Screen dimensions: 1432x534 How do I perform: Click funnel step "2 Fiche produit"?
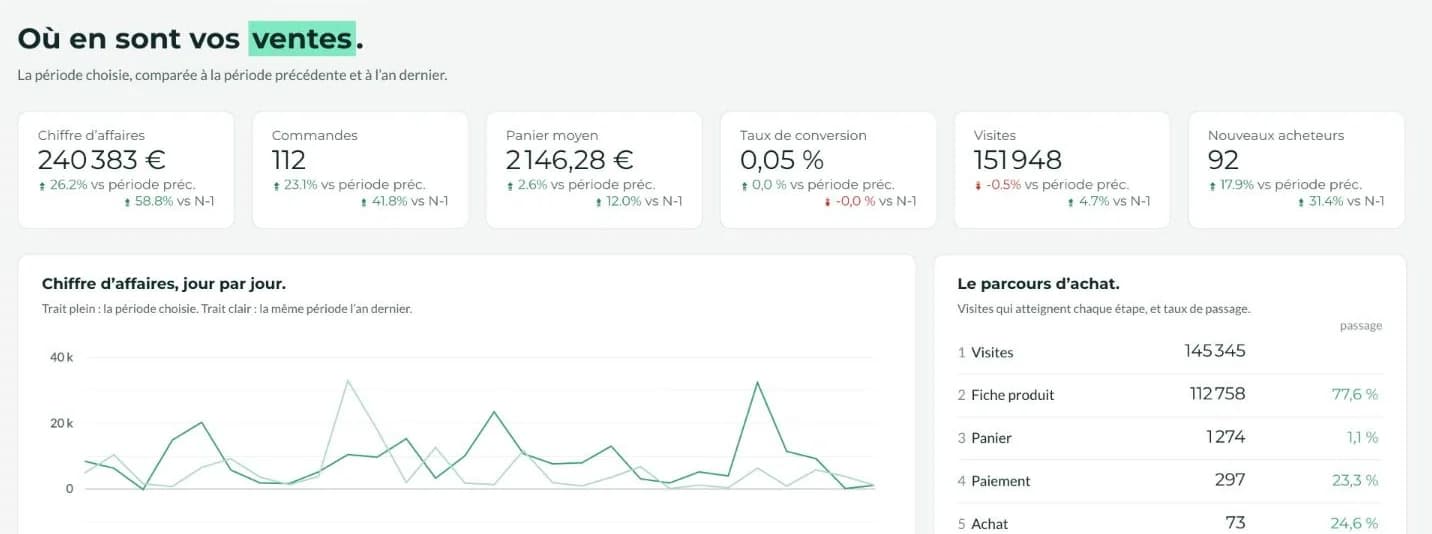click(x=1006, y=395)
